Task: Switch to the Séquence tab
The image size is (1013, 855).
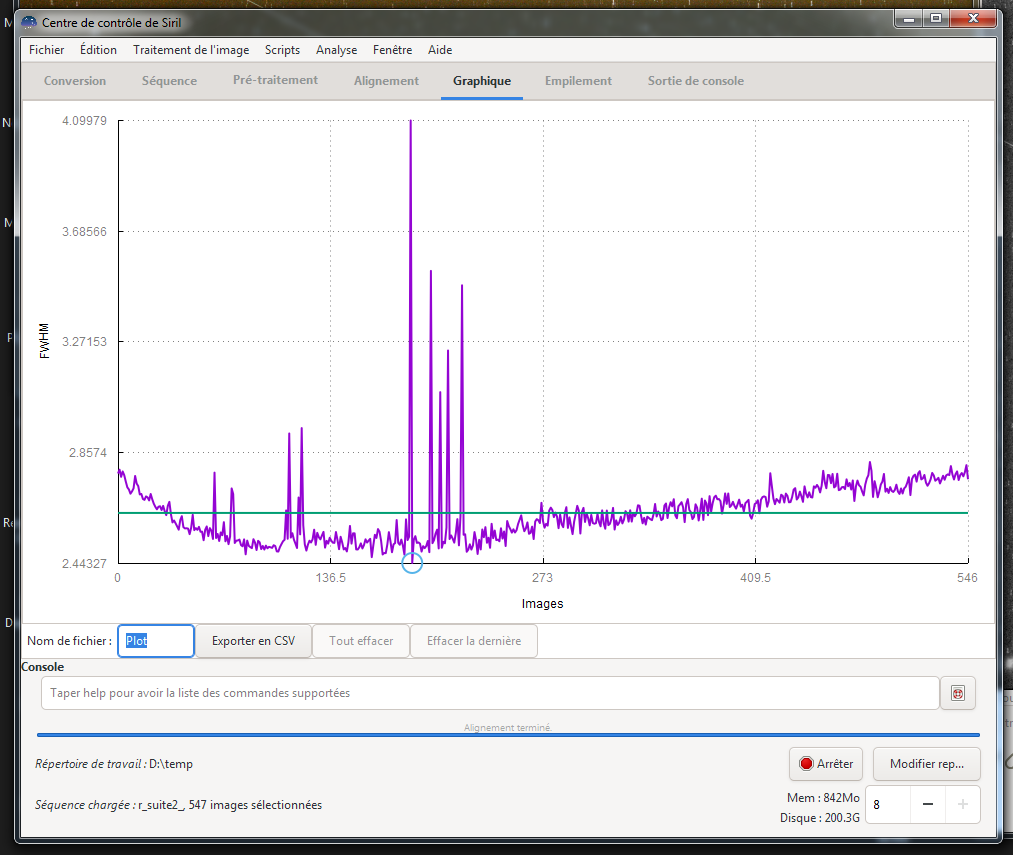Action: click(x=169, y=81)
